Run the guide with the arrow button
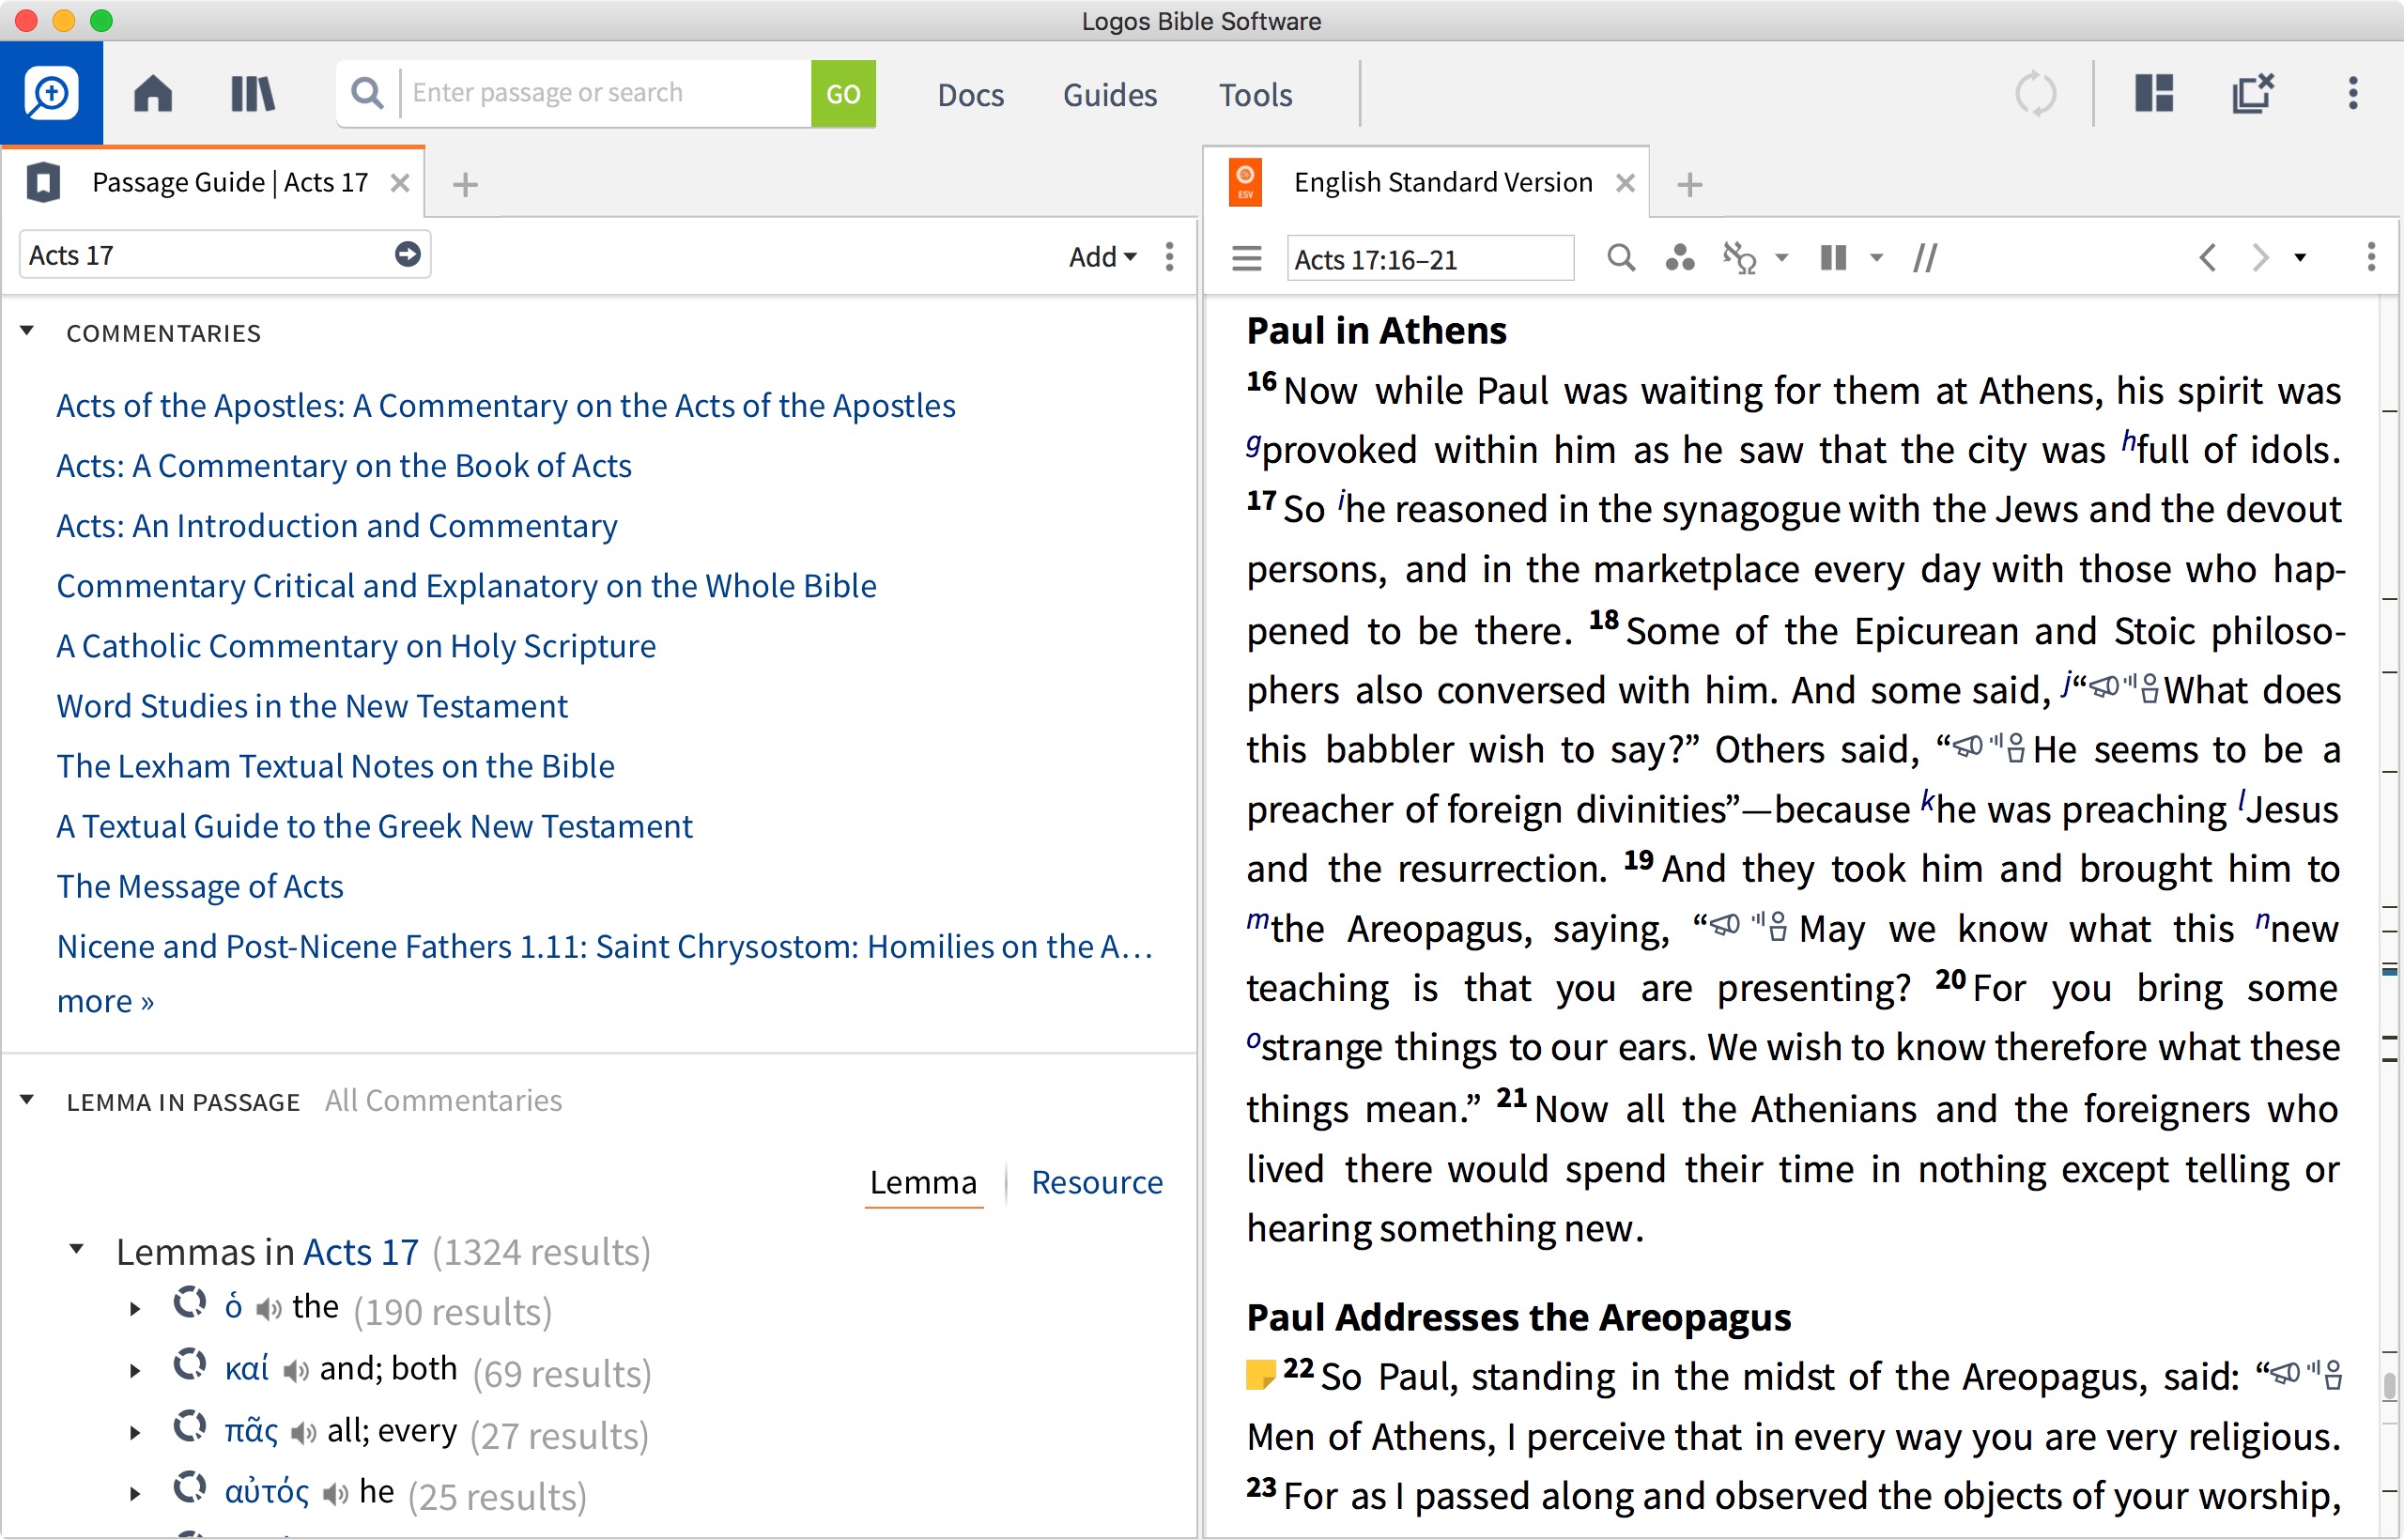The image size is (2404, 1540). (x=408, y=255)
